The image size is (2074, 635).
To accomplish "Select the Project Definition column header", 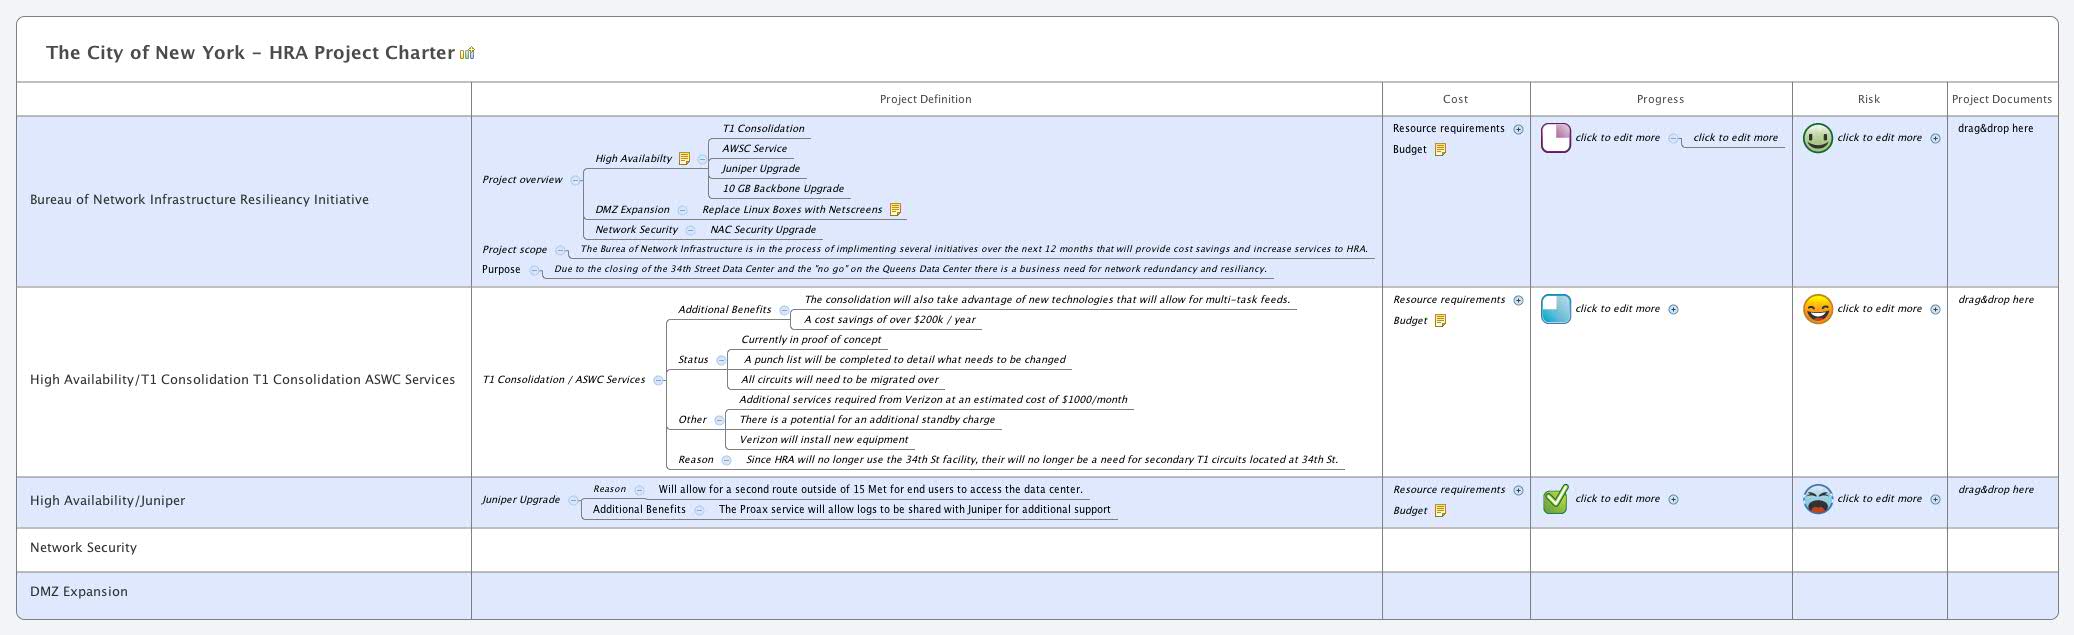I will pos(926,99).
